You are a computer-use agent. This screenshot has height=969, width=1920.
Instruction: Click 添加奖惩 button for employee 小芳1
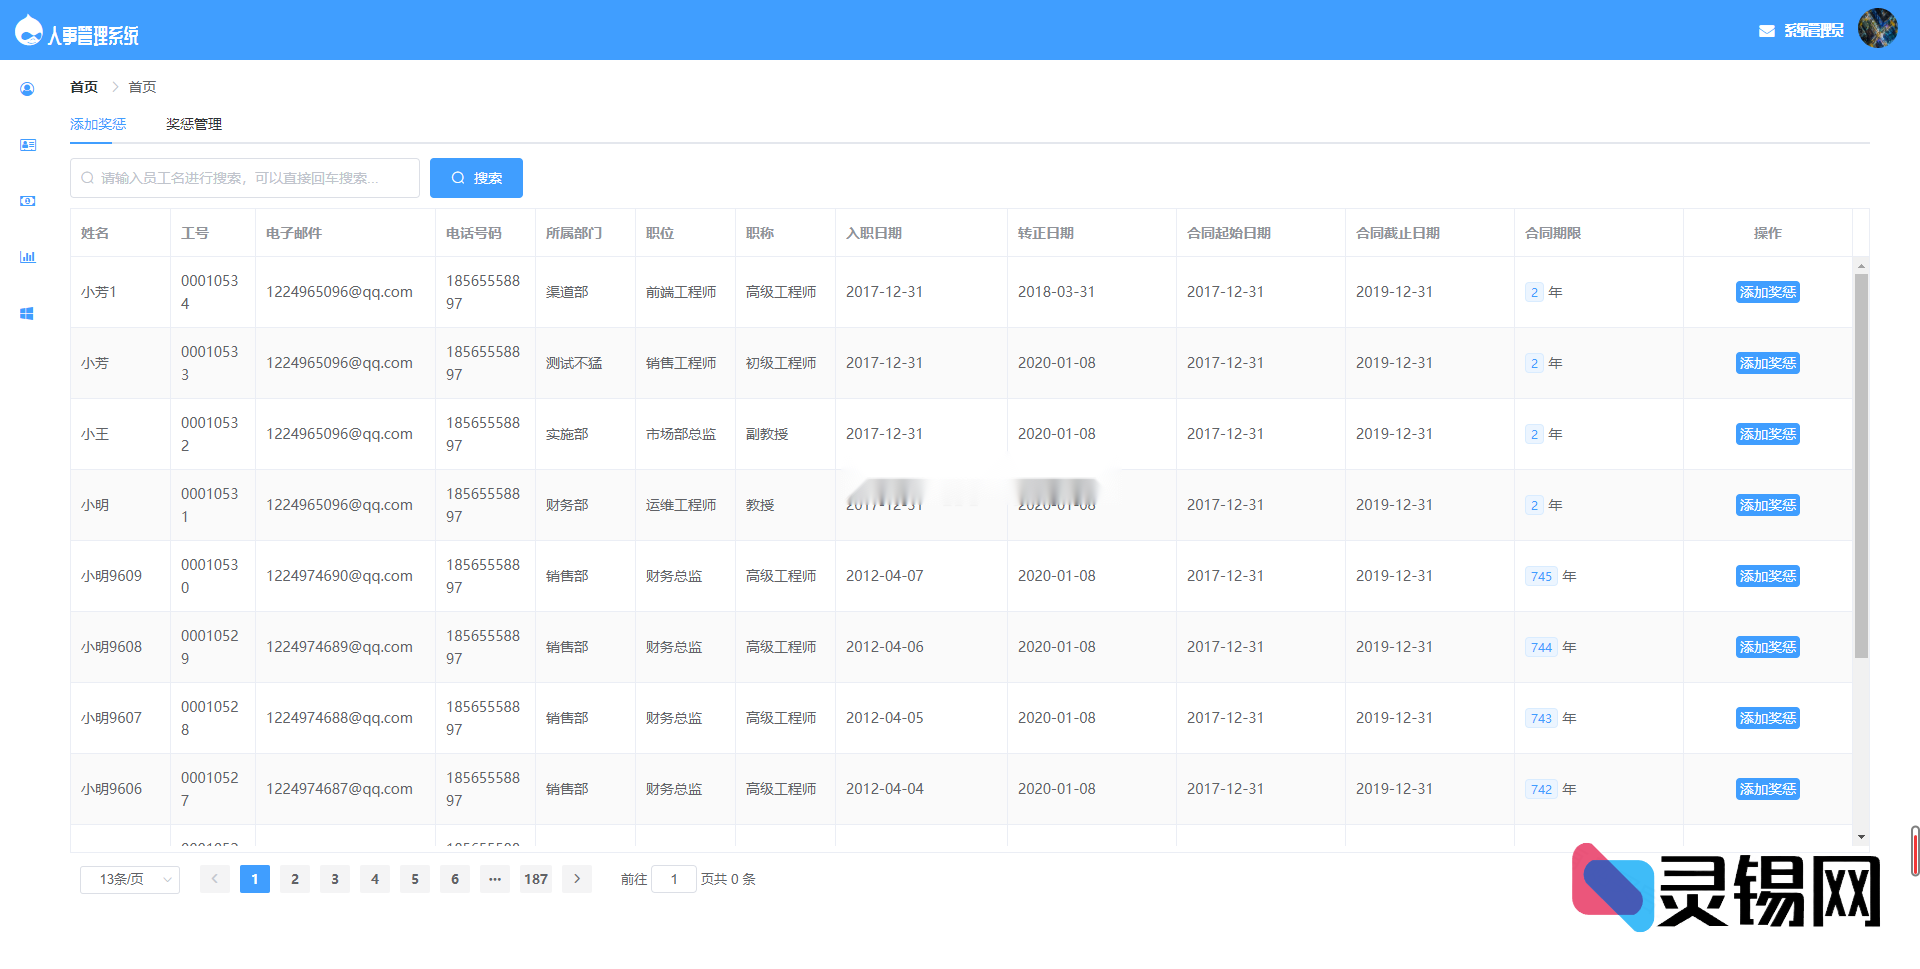coord(1767,292)
